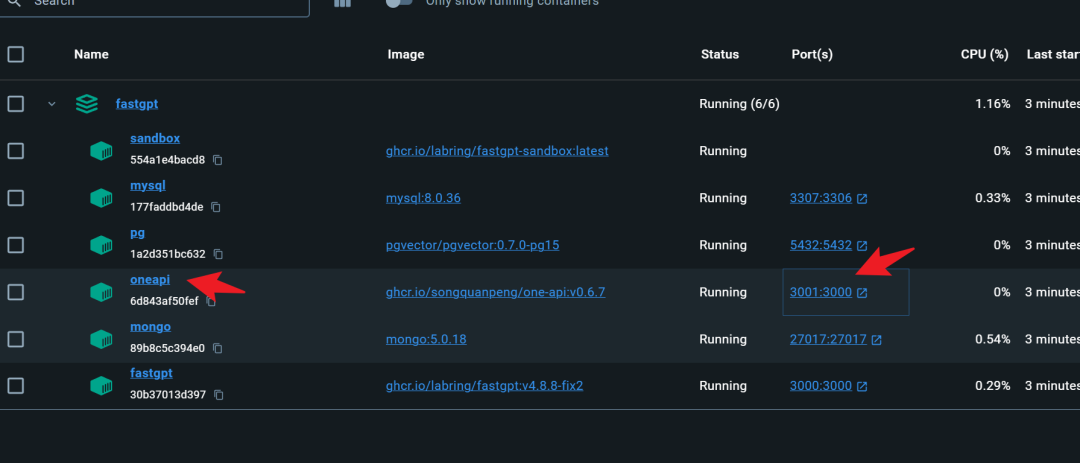Check the select-all checkbox in header
The width and height of the screenshot is (1080, 463).
pyautogui.click(x=16, y=55)
